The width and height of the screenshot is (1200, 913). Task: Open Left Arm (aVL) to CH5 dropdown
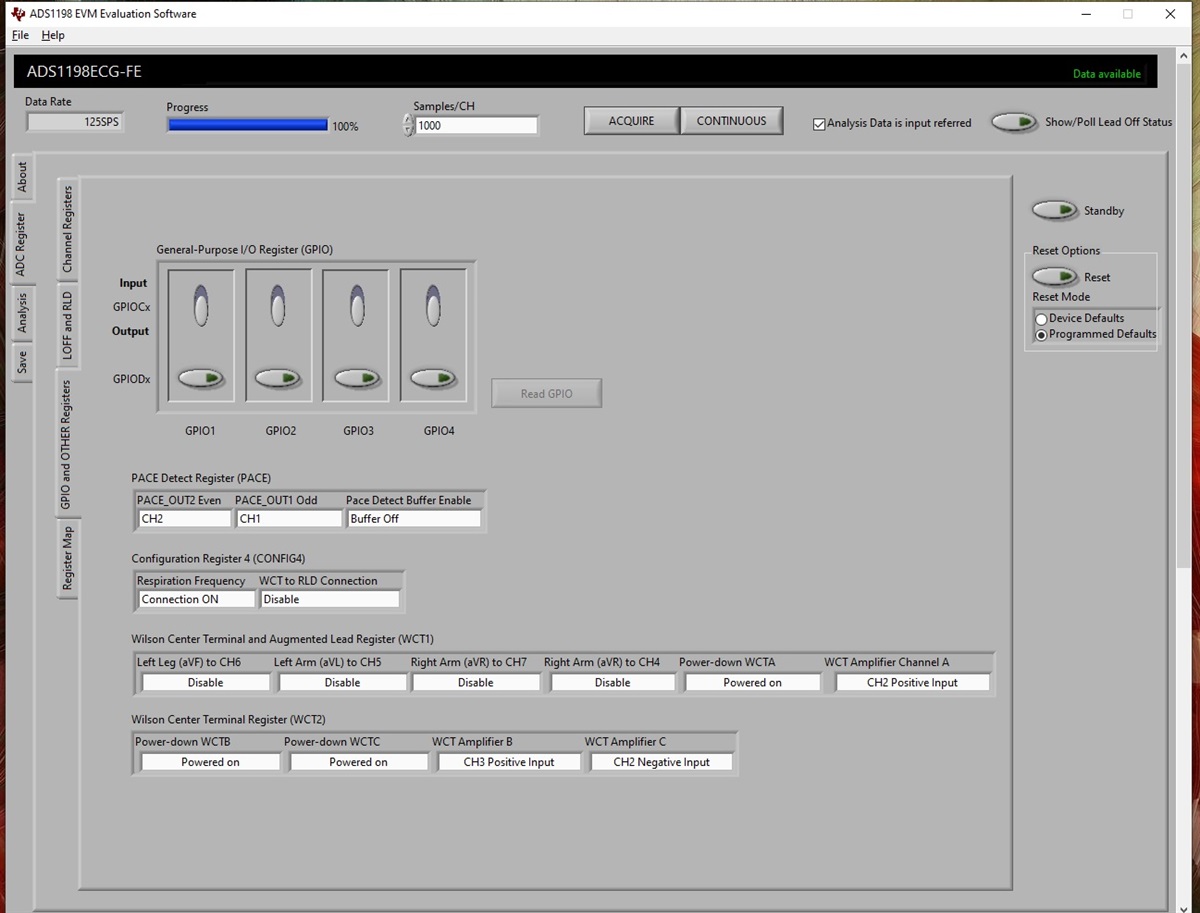point(343,682)
